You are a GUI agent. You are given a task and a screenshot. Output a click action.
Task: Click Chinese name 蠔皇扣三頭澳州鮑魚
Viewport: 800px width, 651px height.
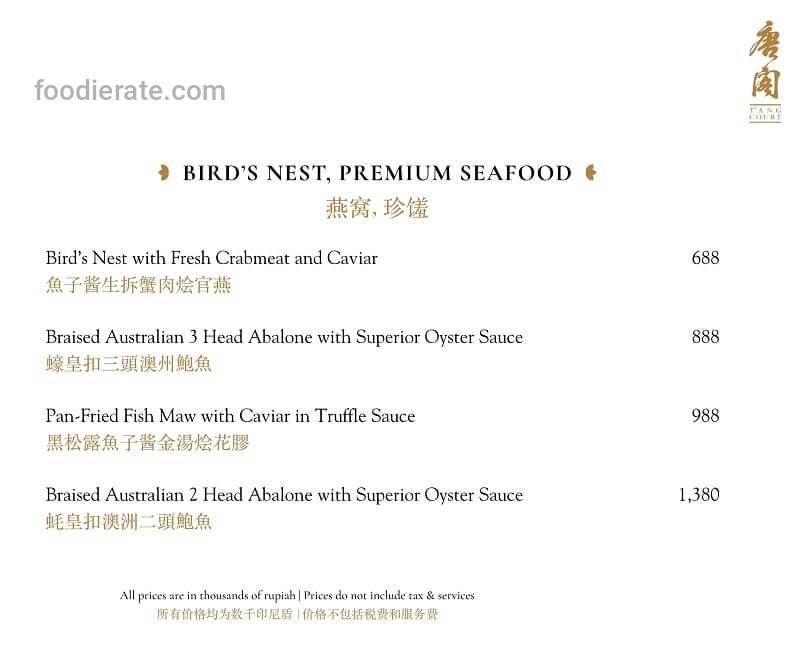coord(129,364)
